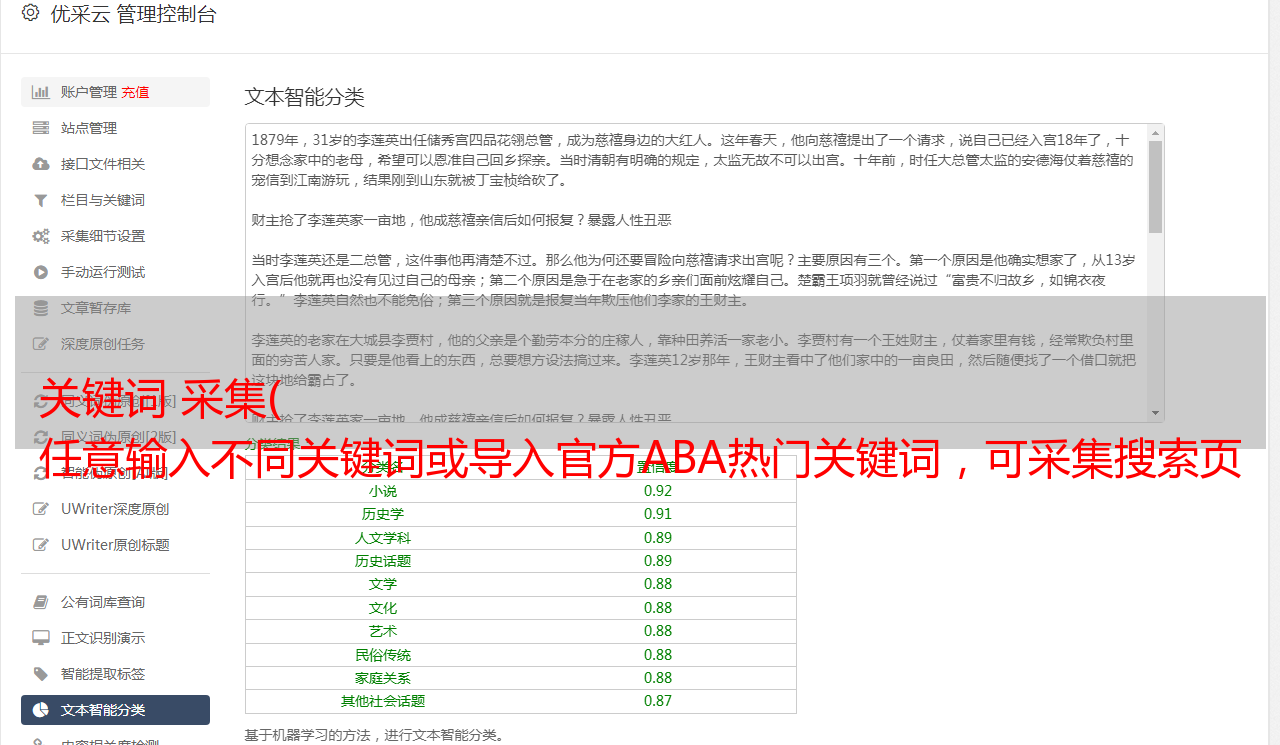The image size is (1280, 745).
Task: Click the cloud upload icon for 接口文件相关
Action: point(41,164)
